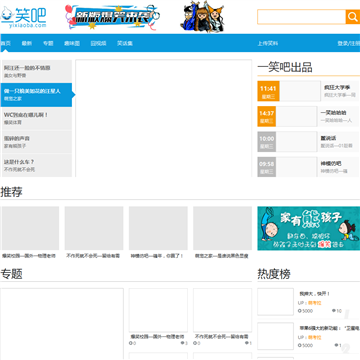Open second 热度榜 thumbnail 苹果6
Screen dimensions: 360x360
[x=275, y=336]
